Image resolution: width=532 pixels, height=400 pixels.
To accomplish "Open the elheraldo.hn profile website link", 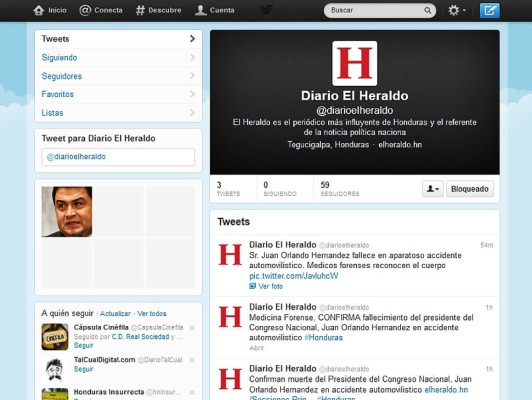I will pos(400,145).
